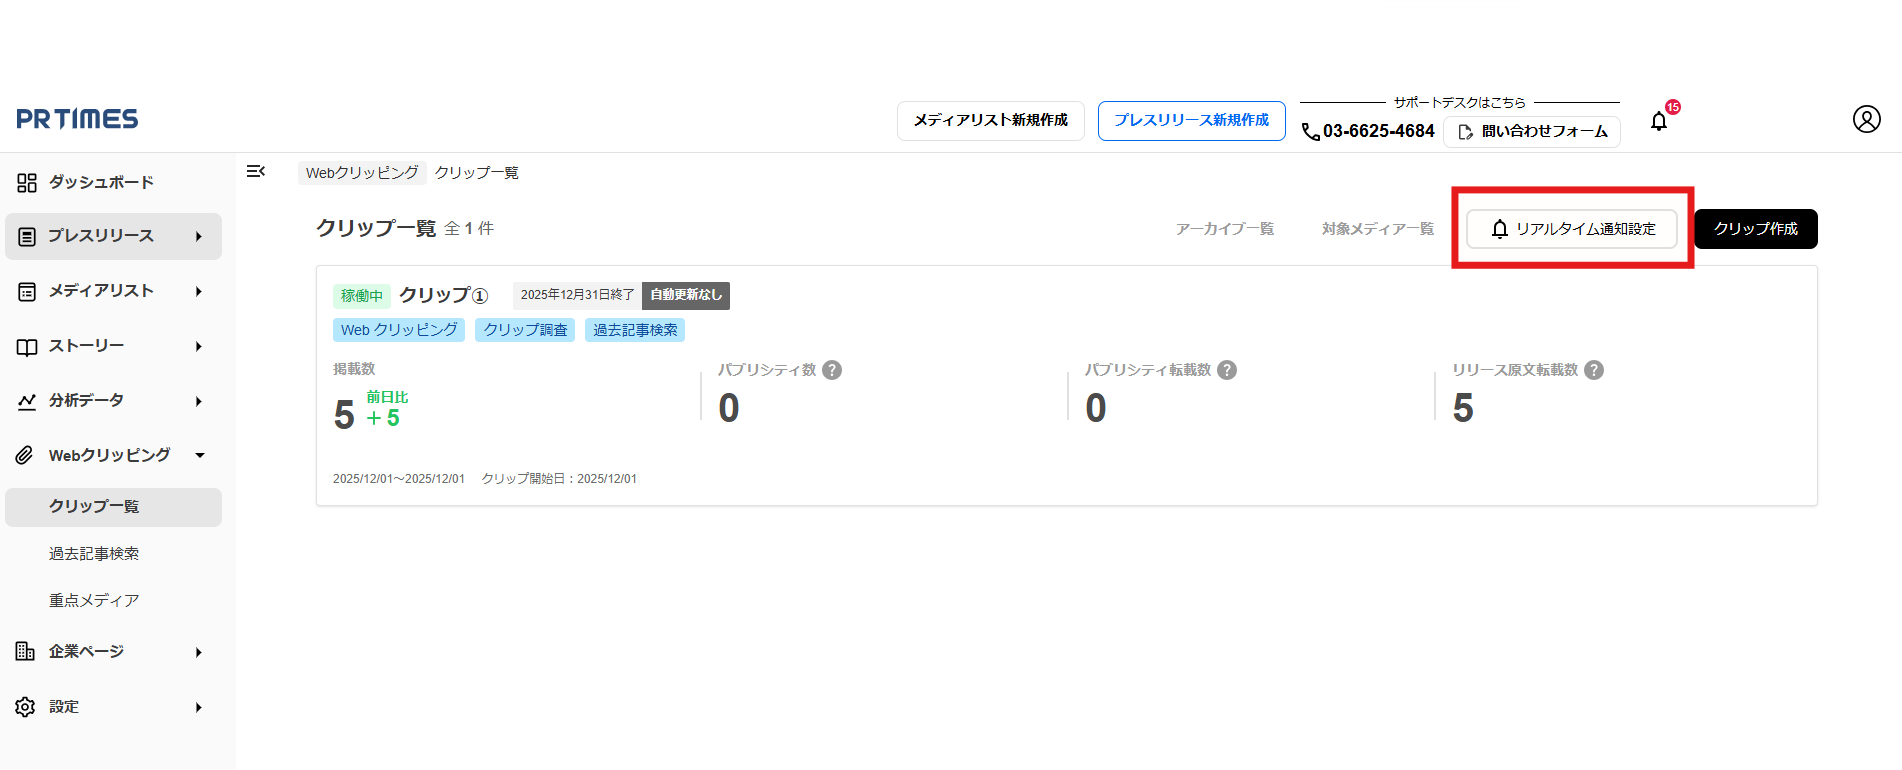1902x770 pixels.
Task: Click the 2025/12/01〜2025/12/01 date range
Action: click(x=399, y=479)
